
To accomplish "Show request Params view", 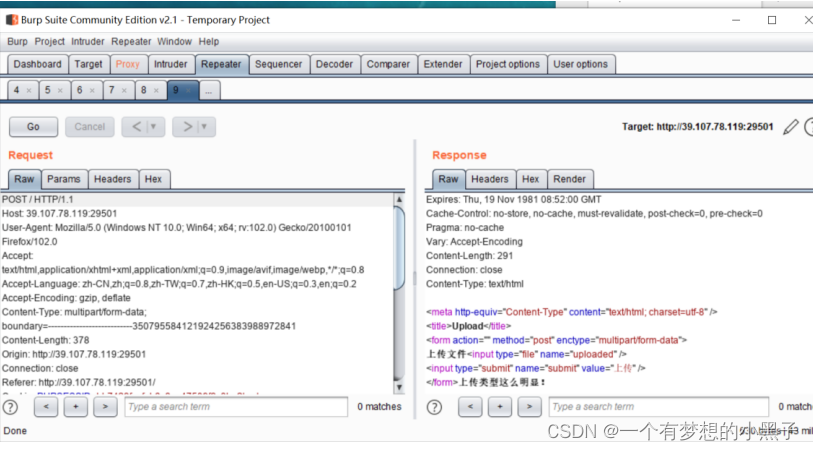I will pyautogui.click(x=64, y=179).
